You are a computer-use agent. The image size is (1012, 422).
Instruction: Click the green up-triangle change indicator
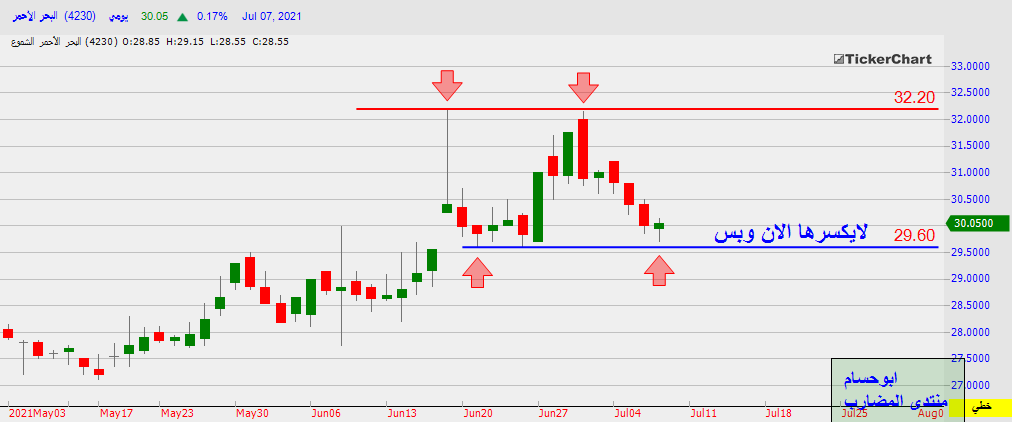coord(183,17)
